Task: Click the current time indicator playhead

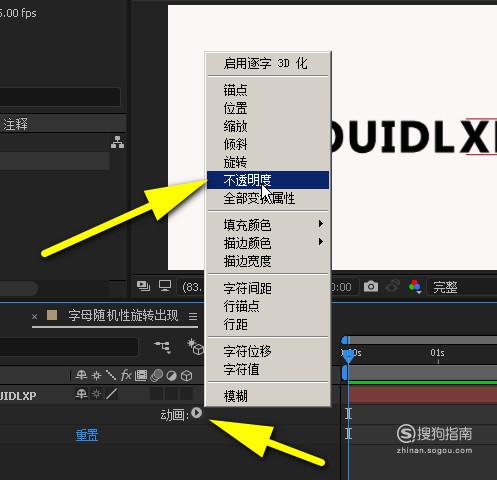Action: (348, 356)
